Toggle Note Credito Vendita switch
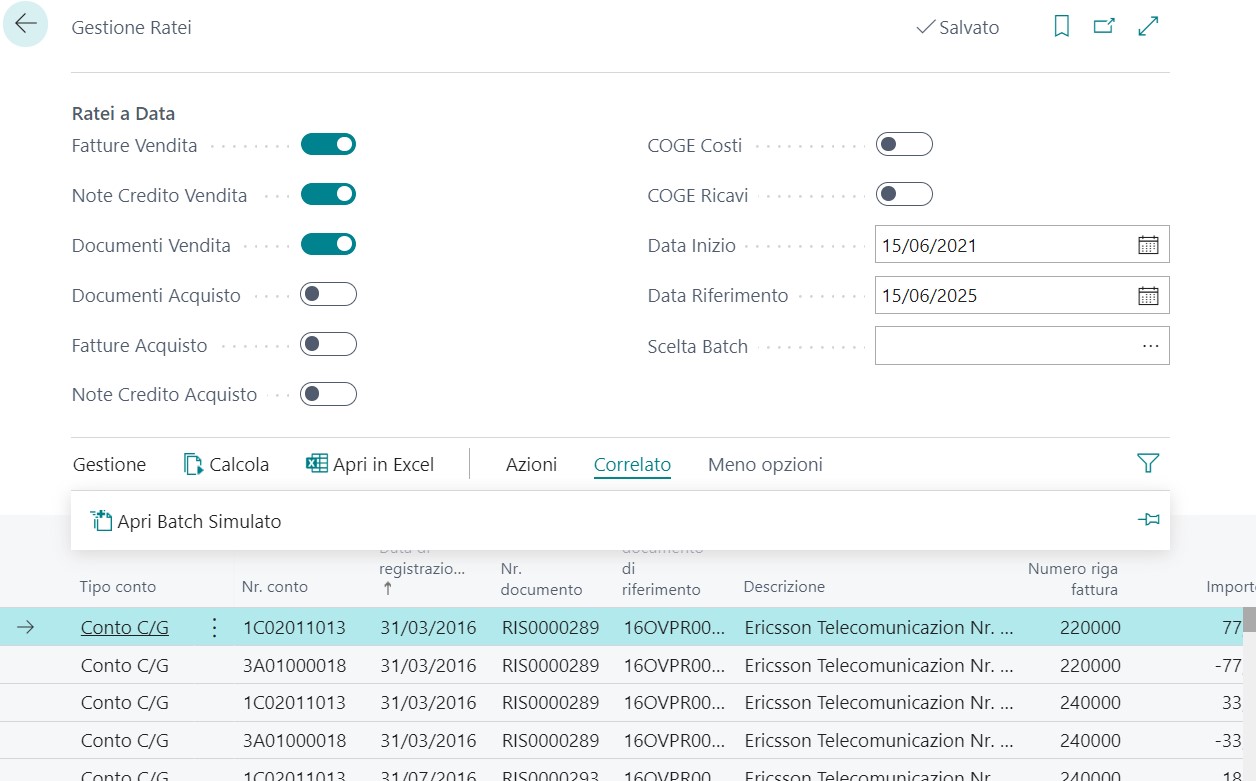Viewport: 1256px width, 781px height. click(328, 194)
